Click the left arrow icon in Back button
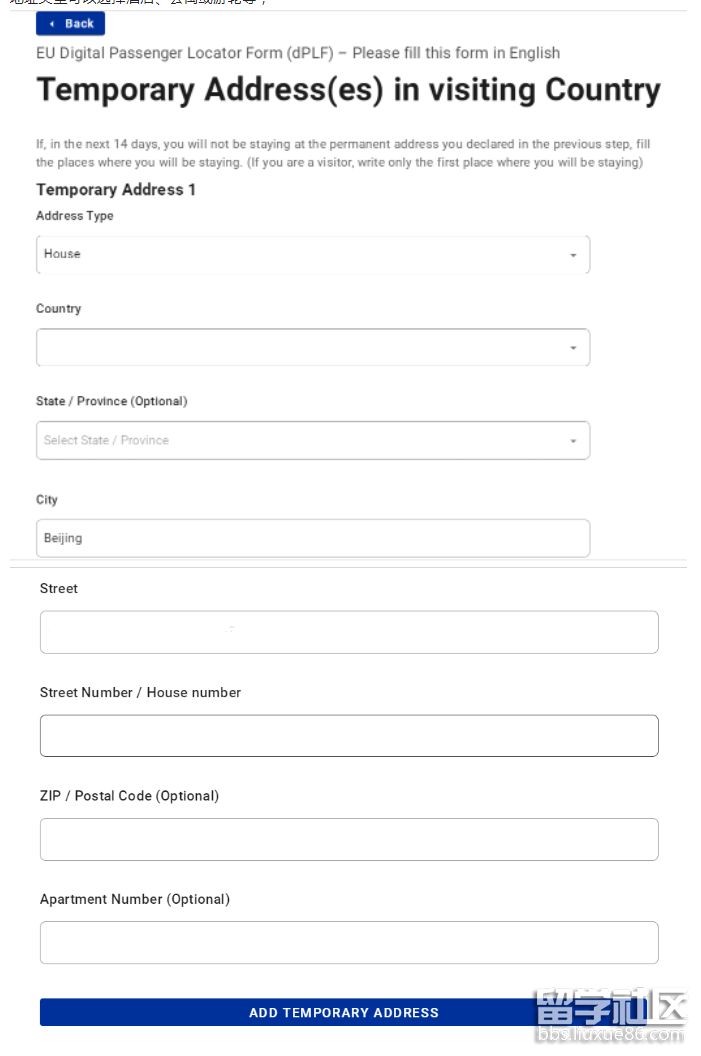Screen dimensions: 701x1056 click(52, 24)
